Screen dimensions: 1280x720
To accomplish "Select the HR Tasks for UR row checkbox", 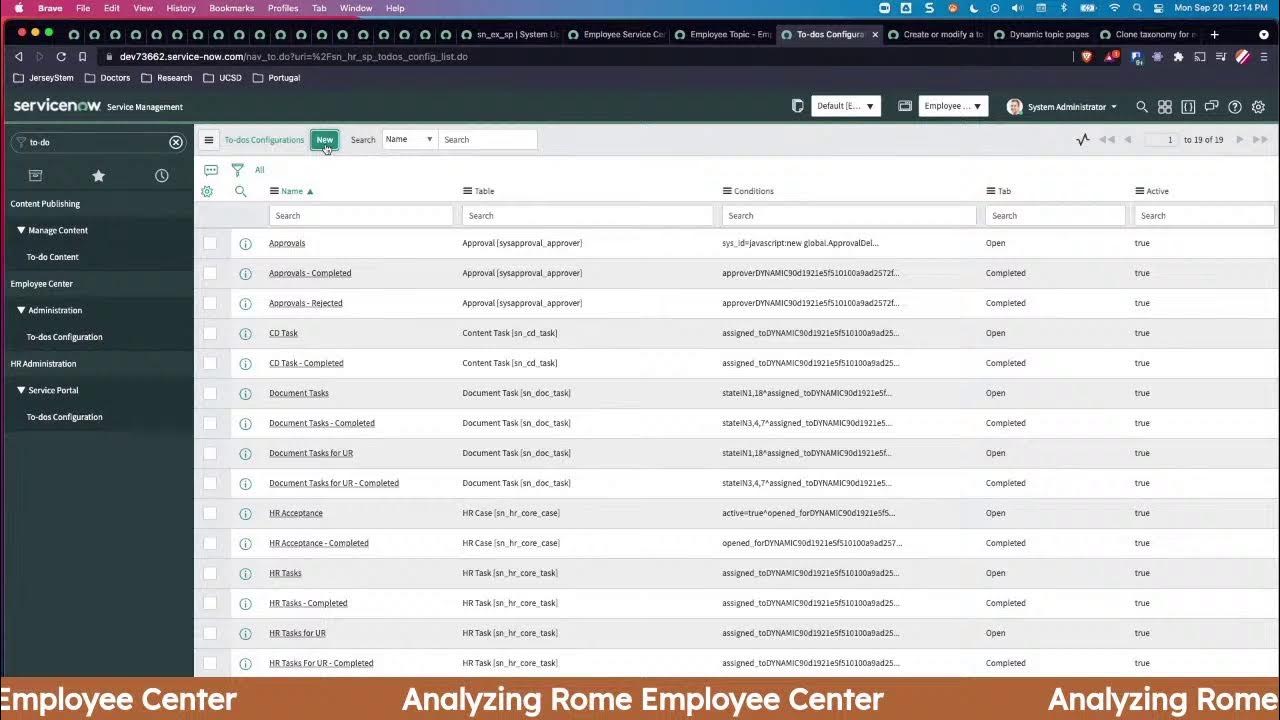I will [210, 633].
